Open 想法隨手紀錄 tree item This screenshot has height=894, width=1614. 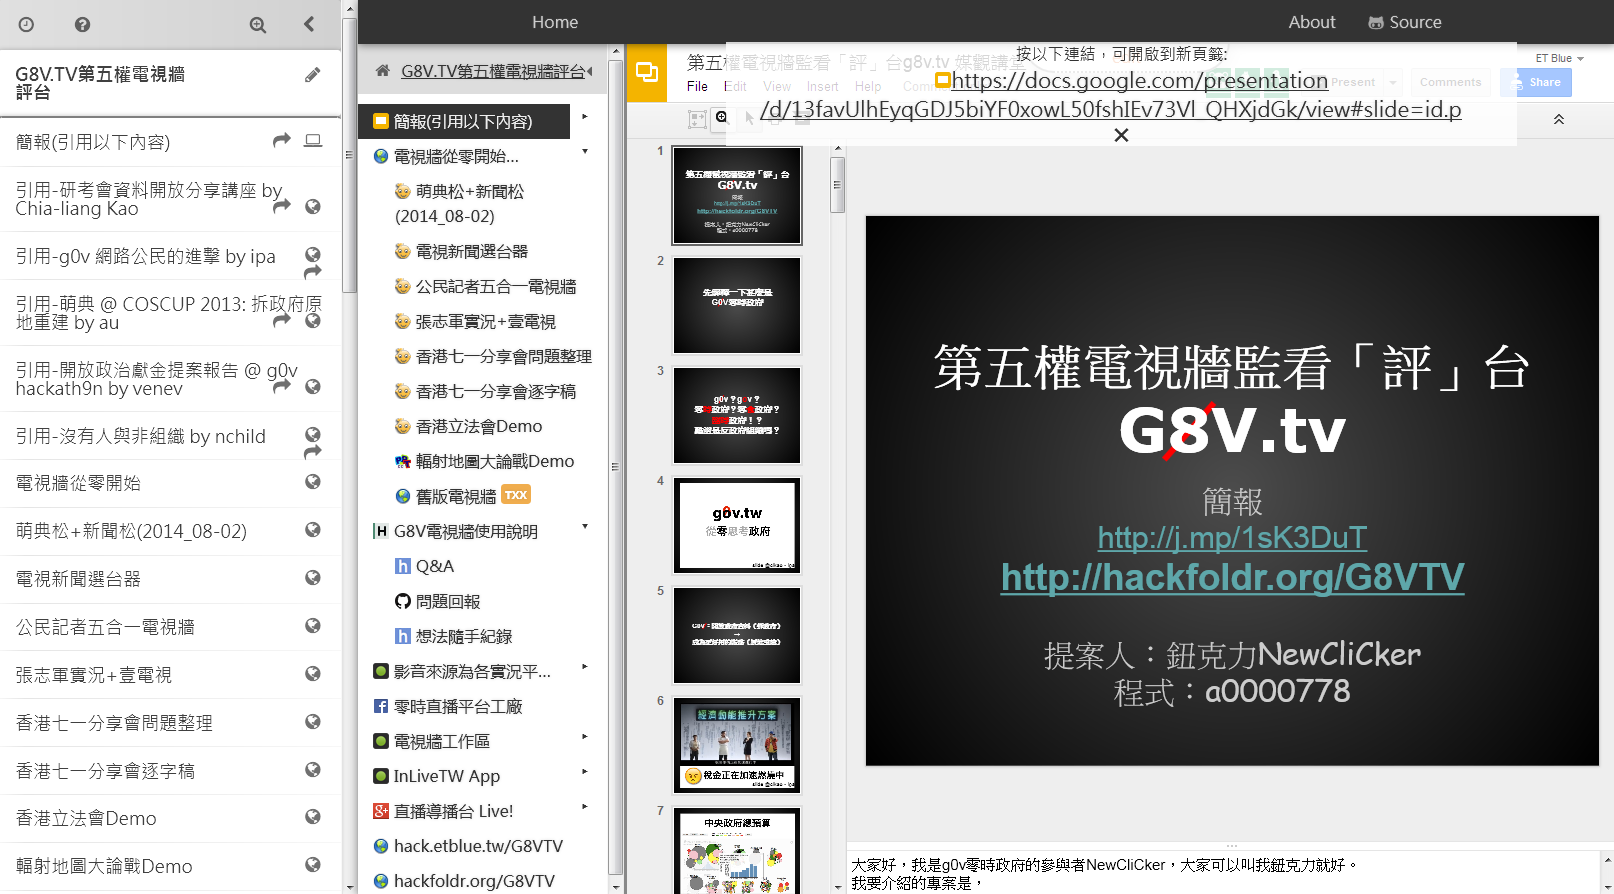pos(454,636)
